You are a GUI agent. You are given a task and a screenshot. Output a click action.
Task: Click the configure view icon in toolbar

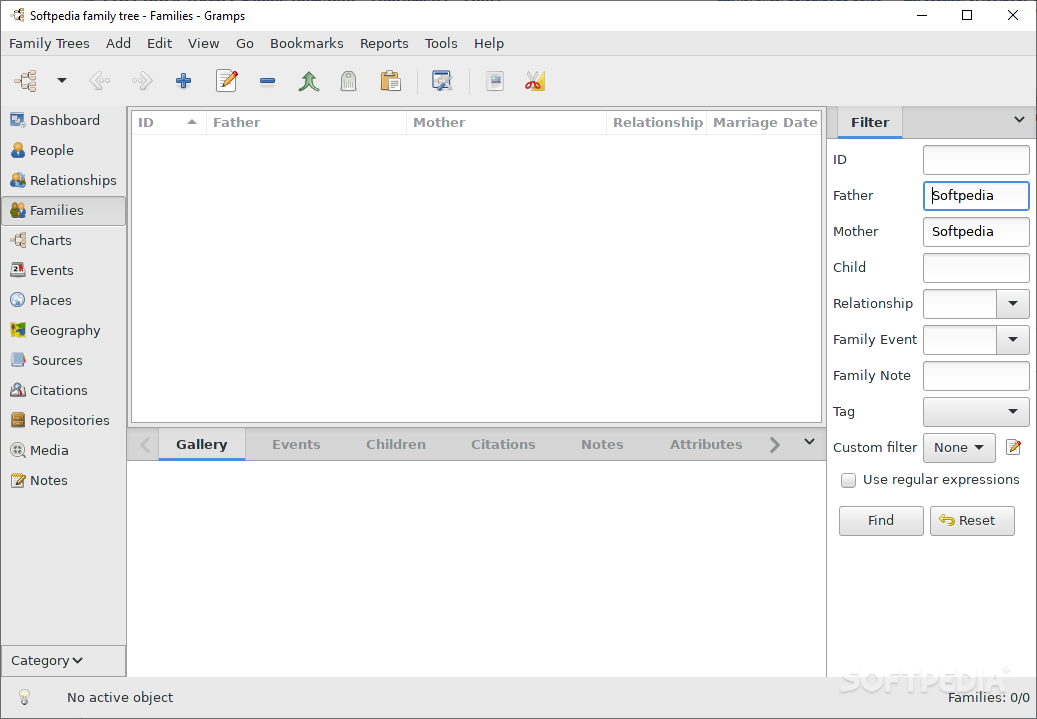pyautogui.click(x=441, y=81)
